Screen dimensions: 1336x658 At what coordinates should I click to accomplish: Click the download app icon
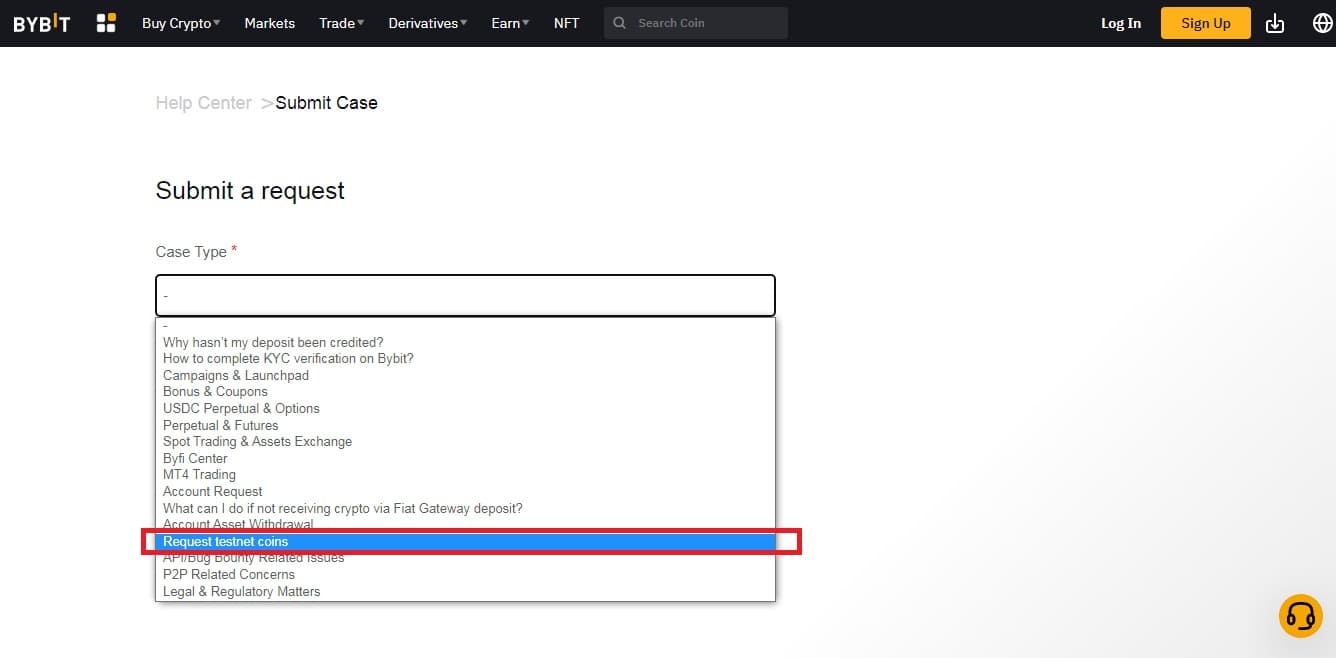coord(1275,23)
